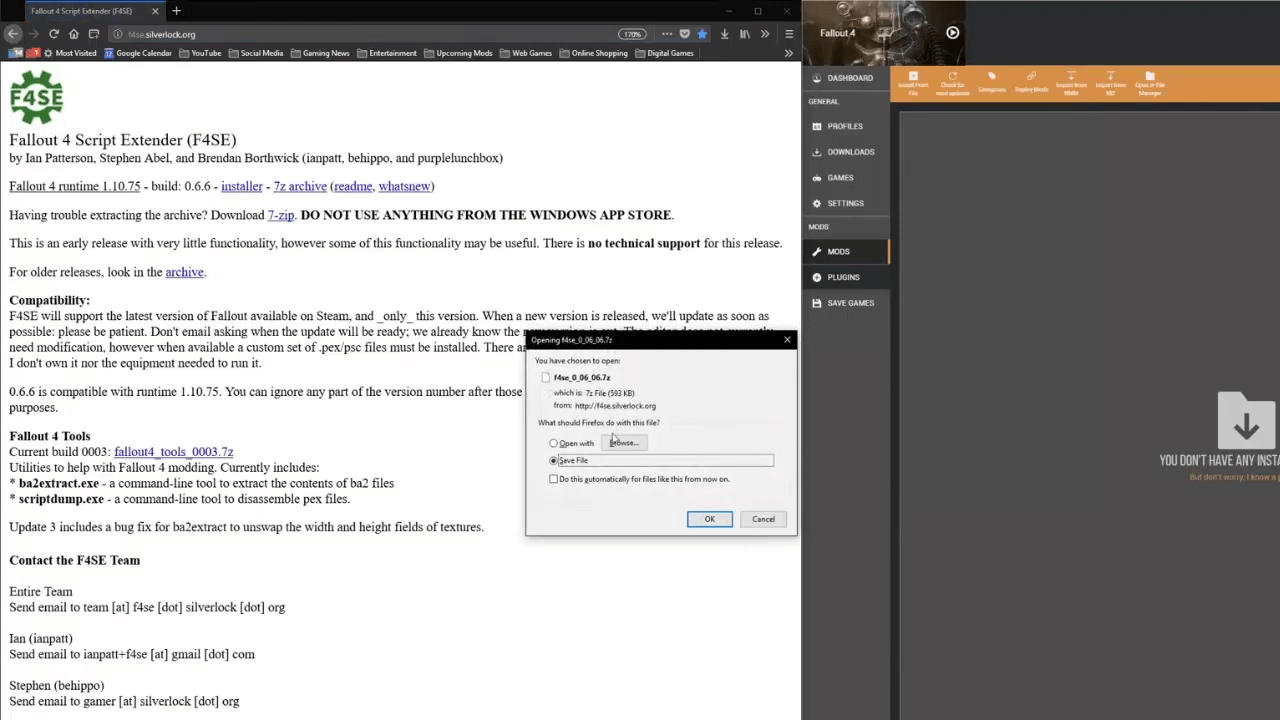Screen dimensions: 1280x720
Task: Open the Firefox hamburger menu
Action: coord(789,34)
